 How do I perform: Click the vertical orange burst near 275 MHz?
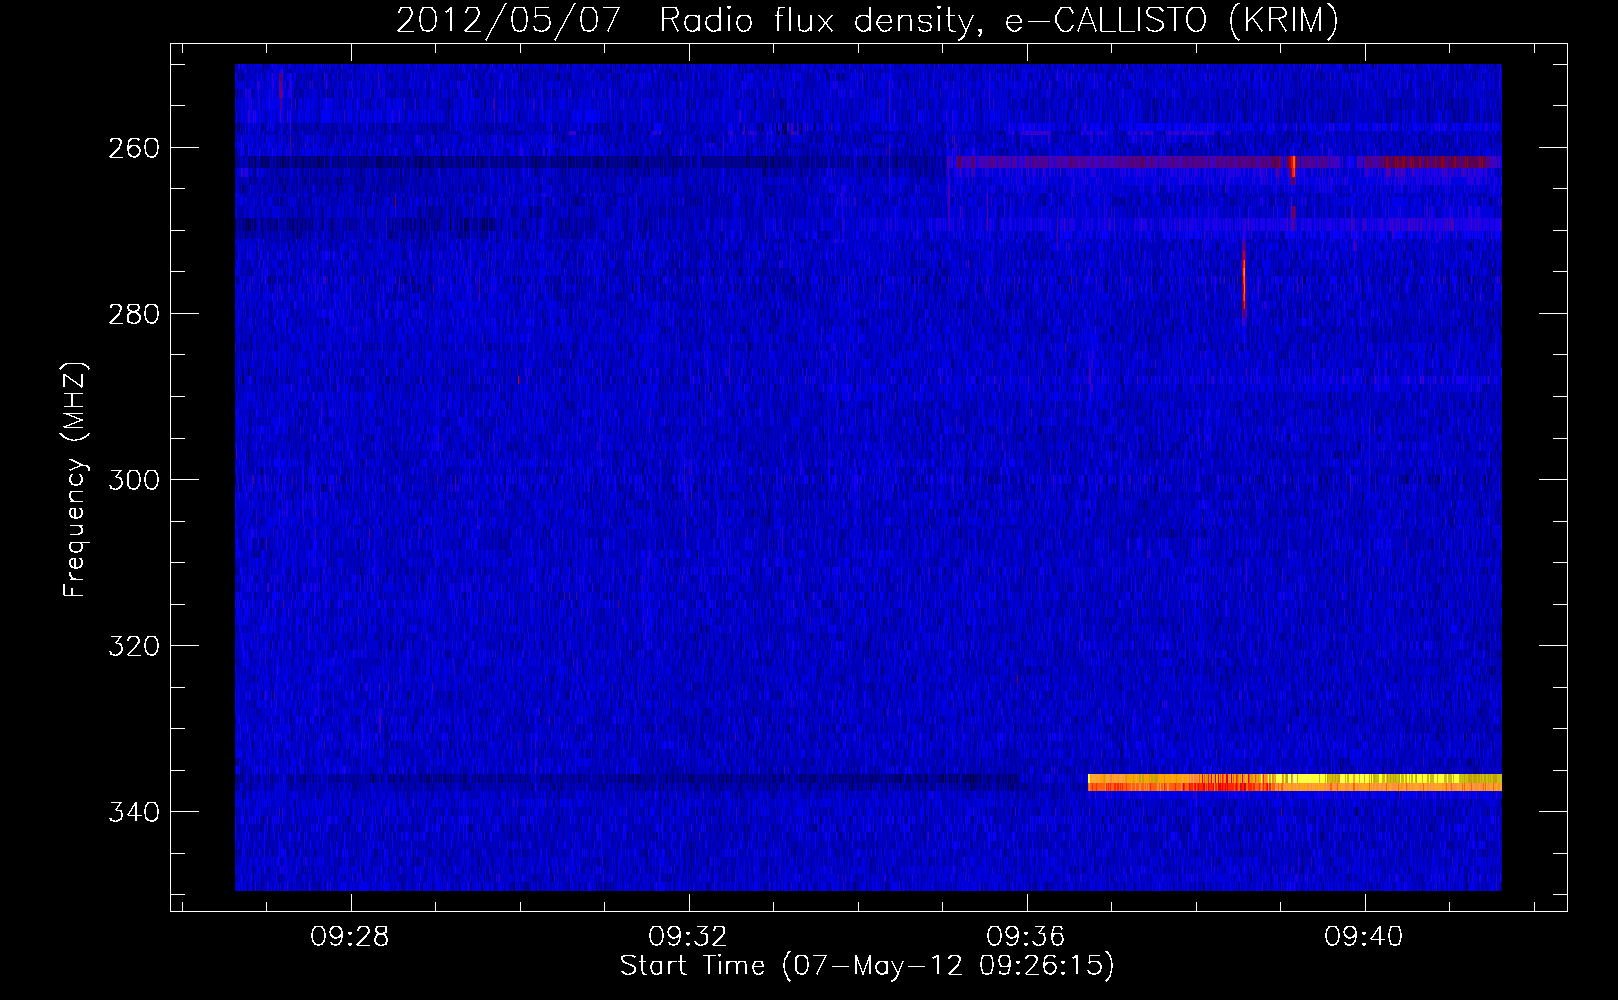[1244, 280]
